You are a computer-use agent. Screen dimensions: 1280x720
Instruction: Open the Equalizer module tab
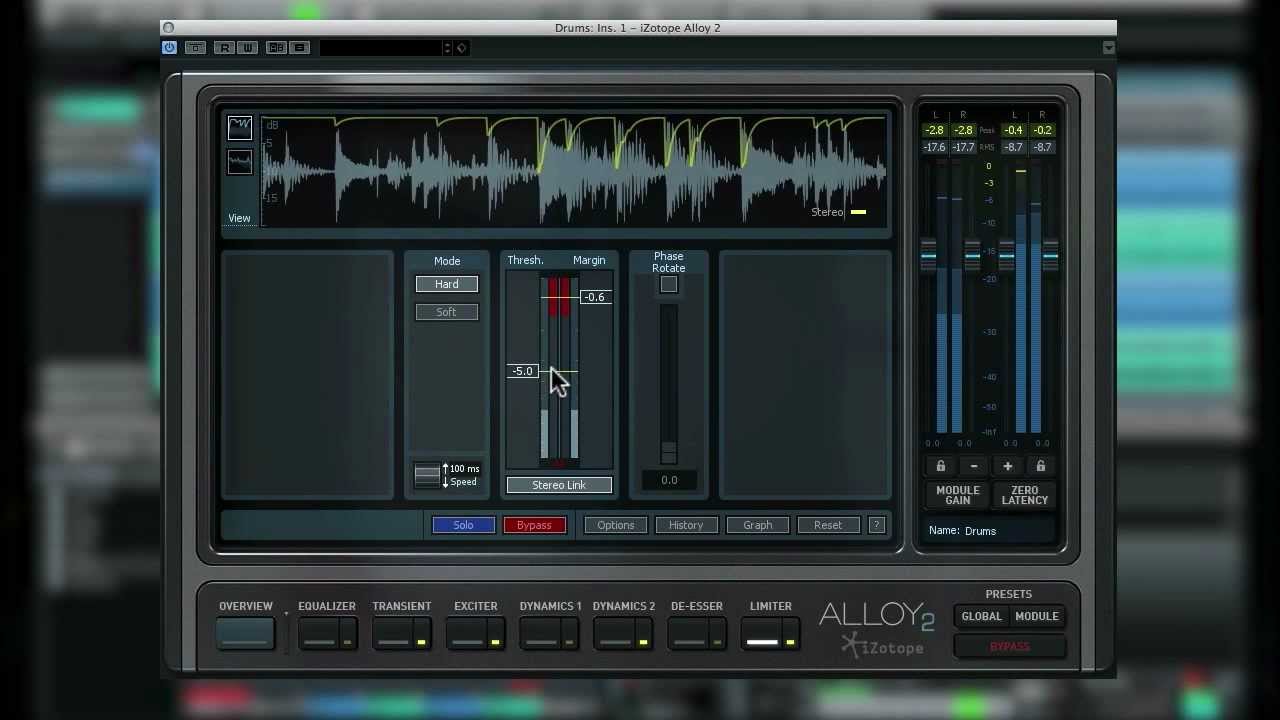pyautogui.click(x=319, y=633)
